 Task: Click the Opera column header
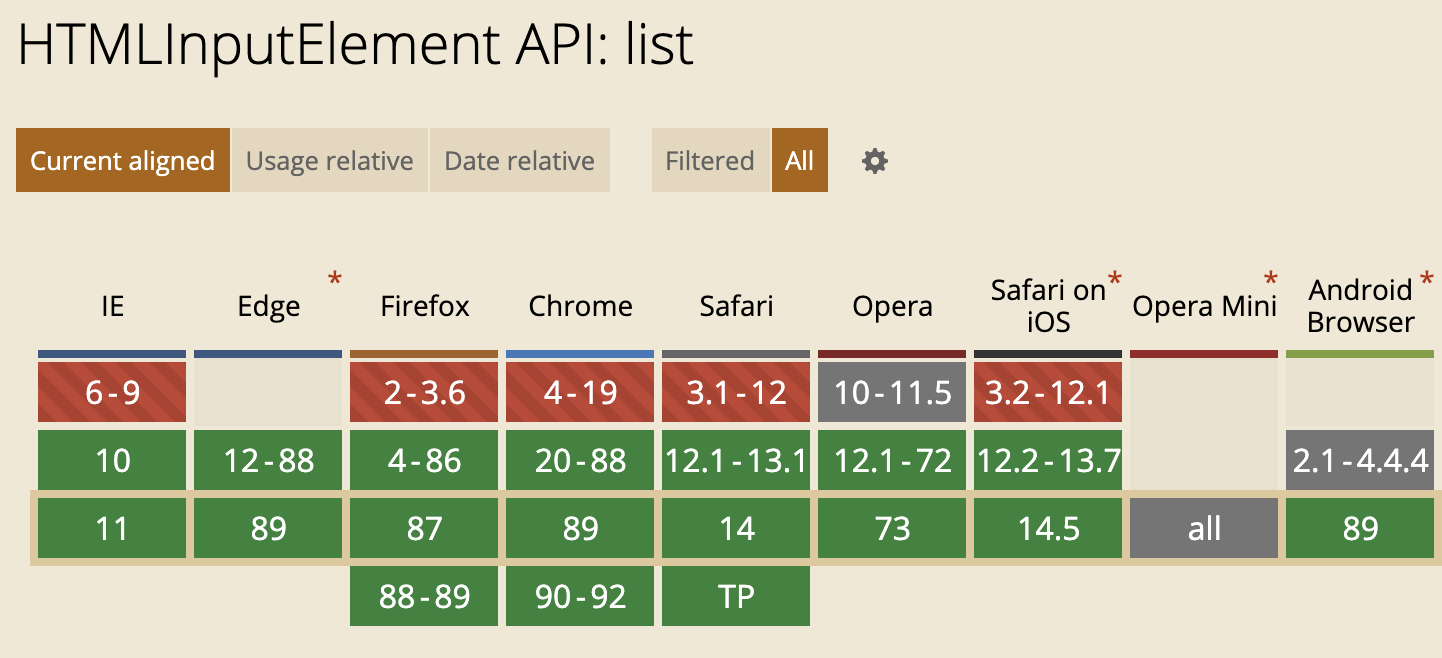(x=893, y=306)
